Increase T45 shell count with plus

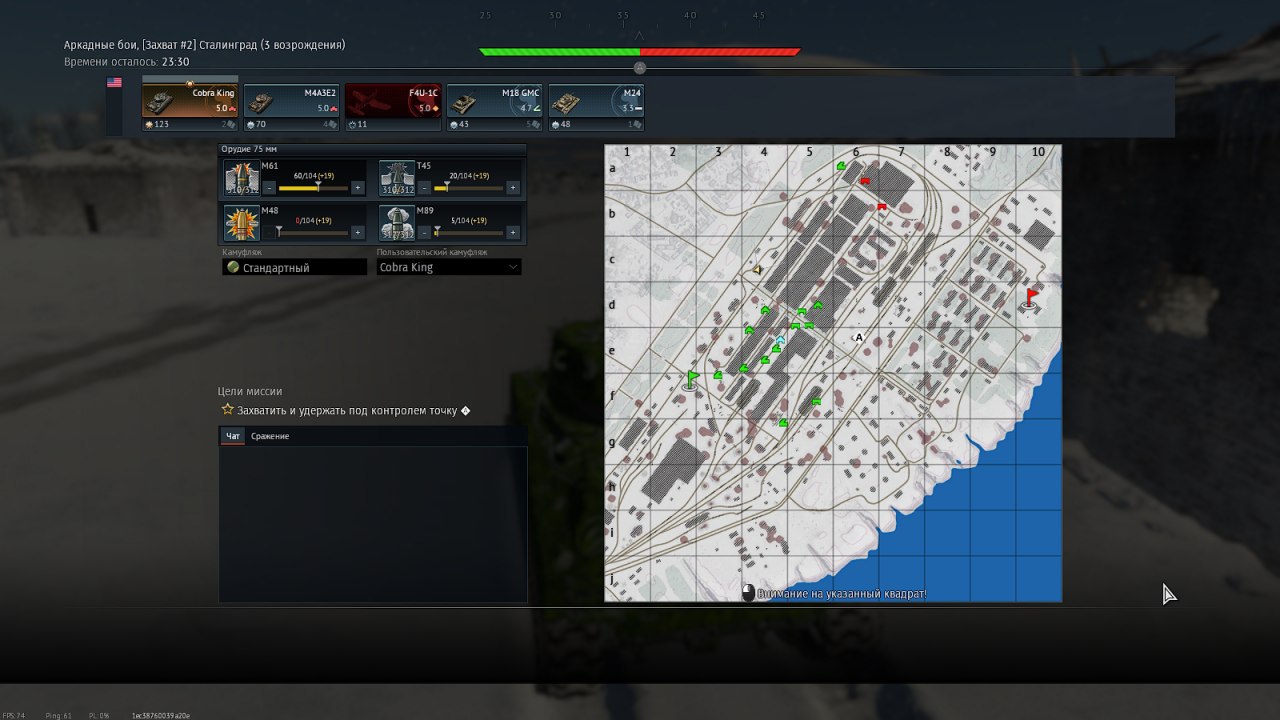tap(513, 187)
